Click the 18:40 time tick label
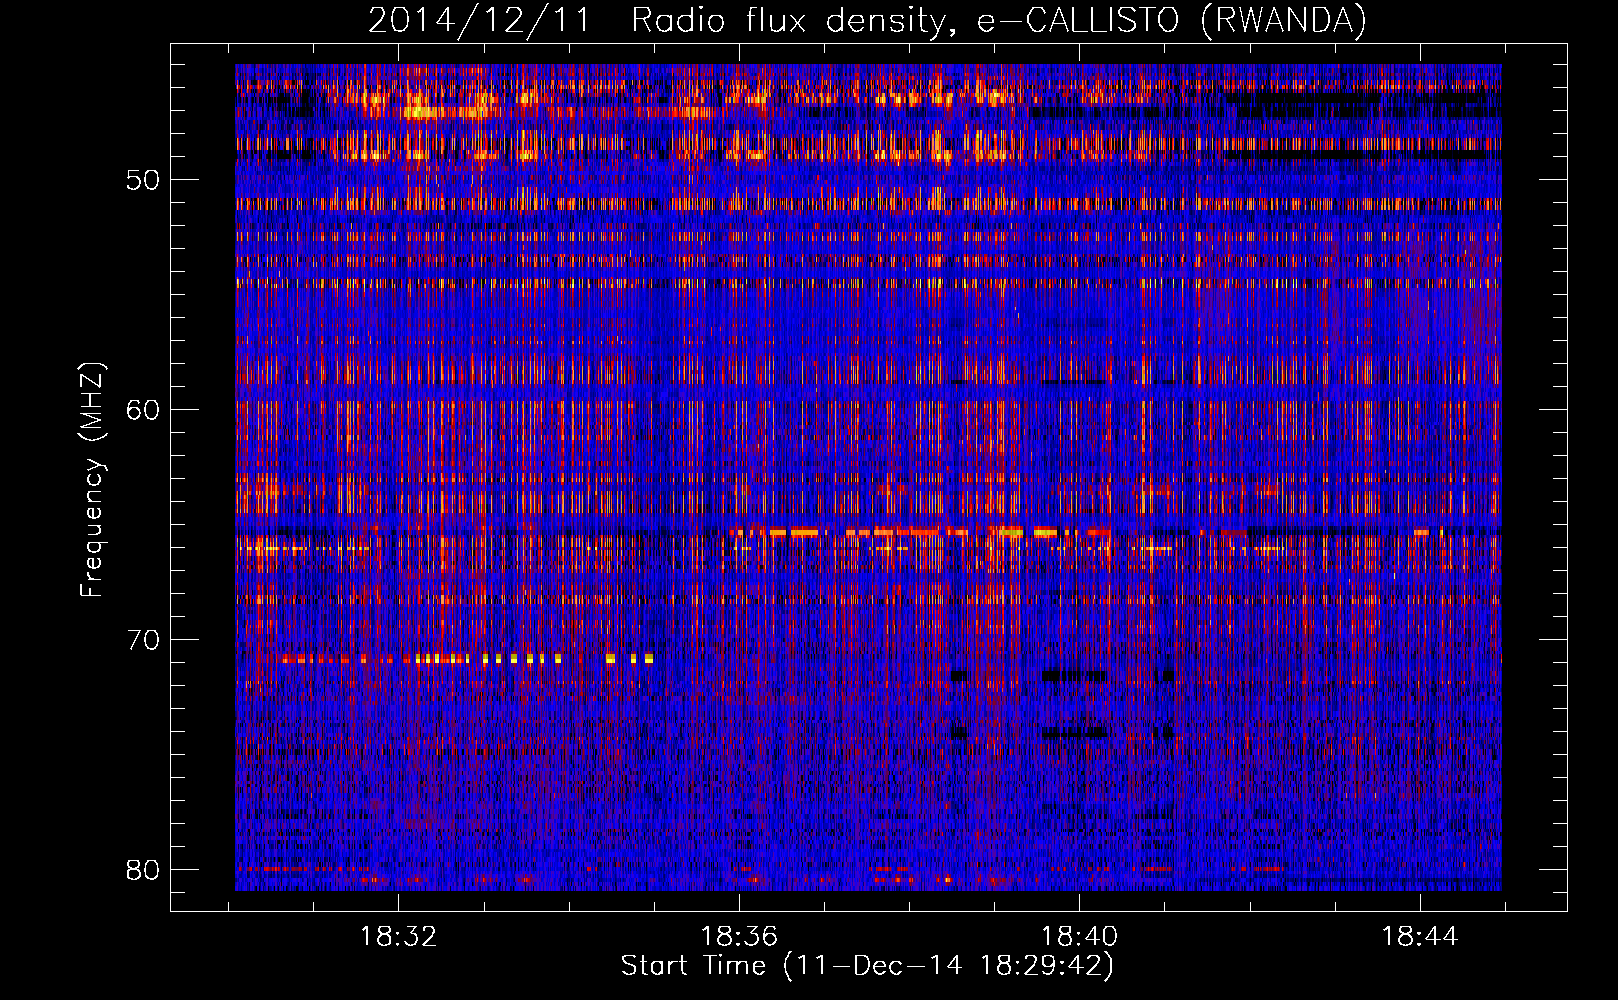1618x1000 pixels. tap(1079, 936)
